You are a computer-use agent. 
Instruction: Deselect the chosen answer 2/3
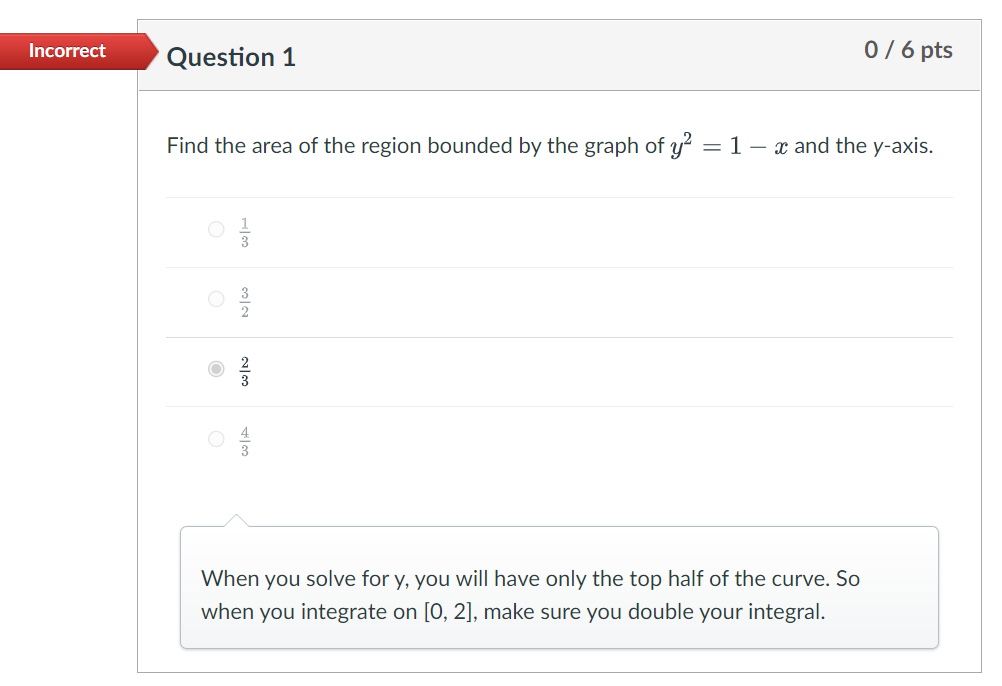tap(216, 369)
